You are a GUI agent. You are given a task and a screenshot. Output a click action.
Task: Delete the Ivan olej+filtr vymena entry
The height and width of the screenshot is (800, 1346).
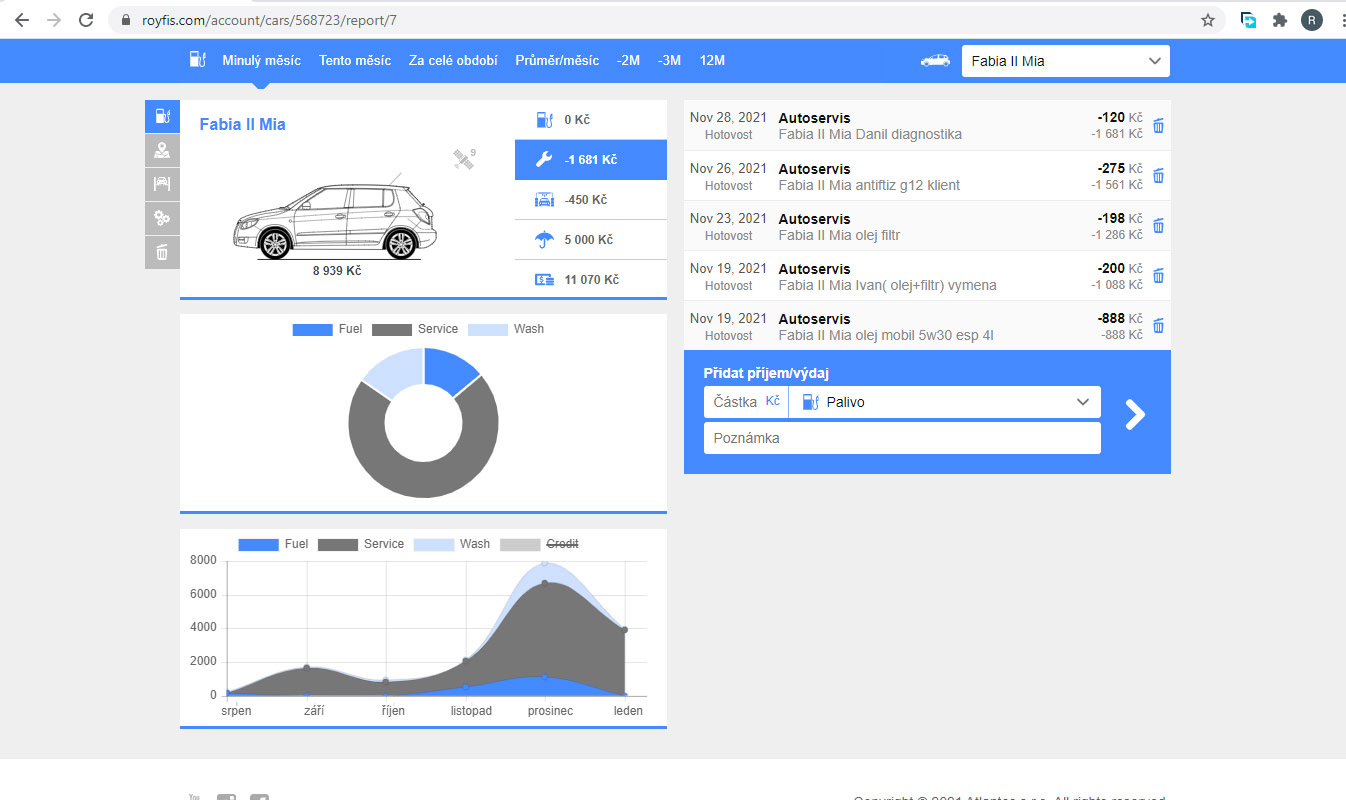1158,276
